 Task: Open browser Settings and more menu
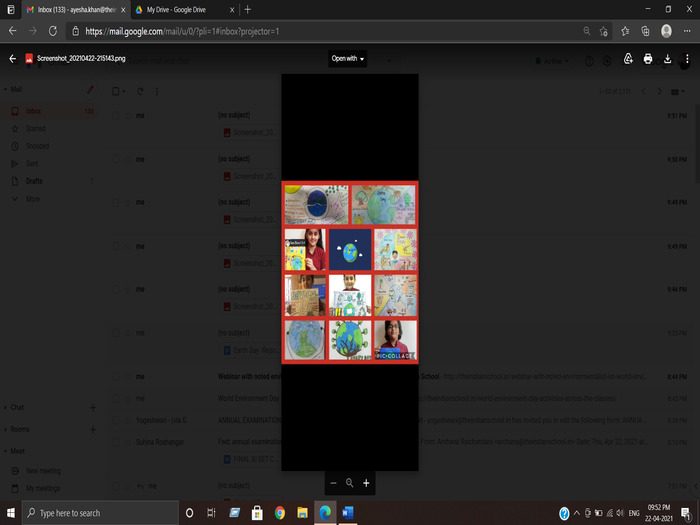click(687, 31)
